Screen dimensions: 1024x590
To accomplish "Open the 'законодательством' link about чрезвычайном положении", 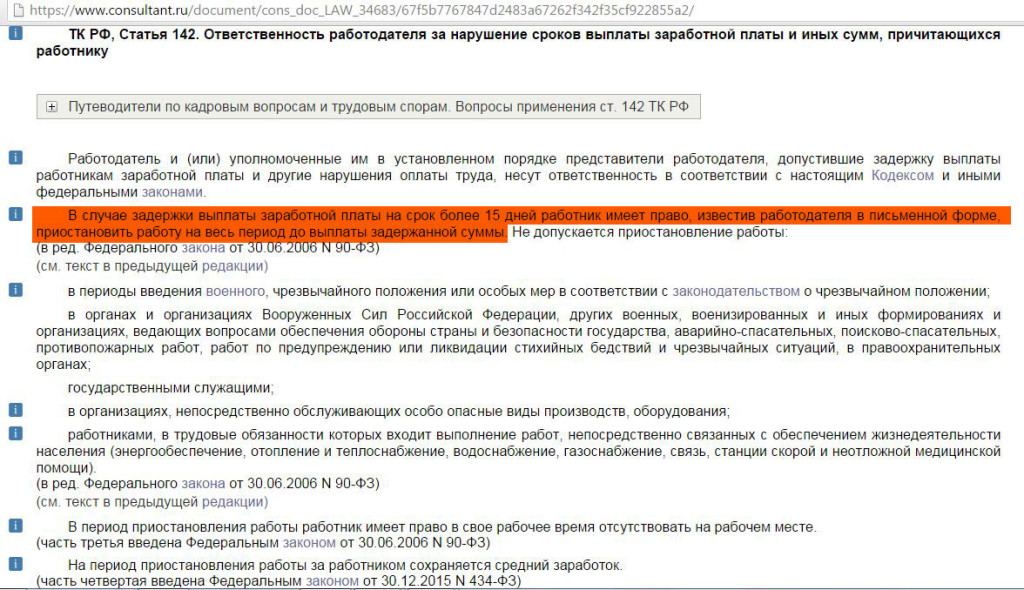I will coord(736,291).
